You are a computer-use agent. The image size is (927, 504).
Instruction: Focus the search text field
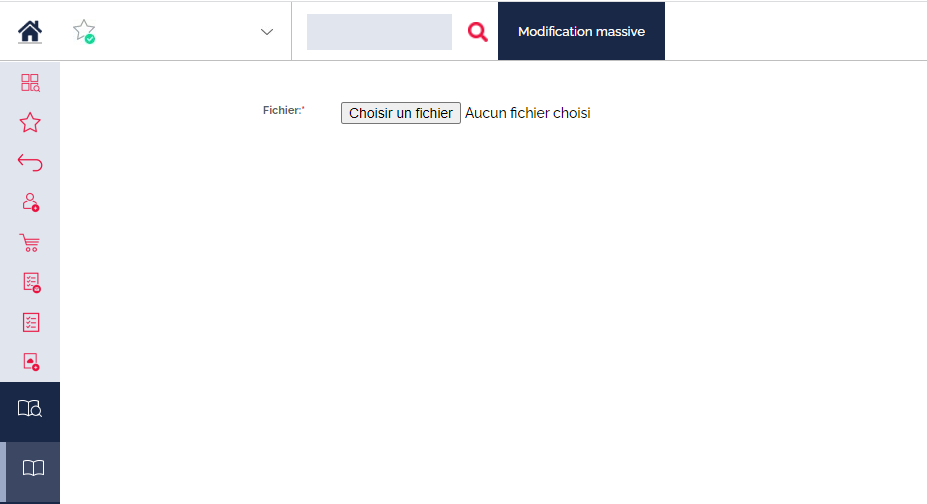tap(379, 32)
